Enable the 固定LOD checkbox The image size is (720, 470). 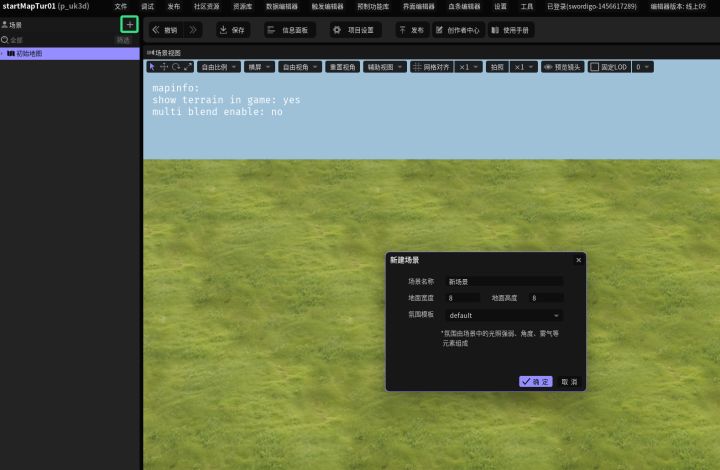pyautogui.click(x=594, y=67)
